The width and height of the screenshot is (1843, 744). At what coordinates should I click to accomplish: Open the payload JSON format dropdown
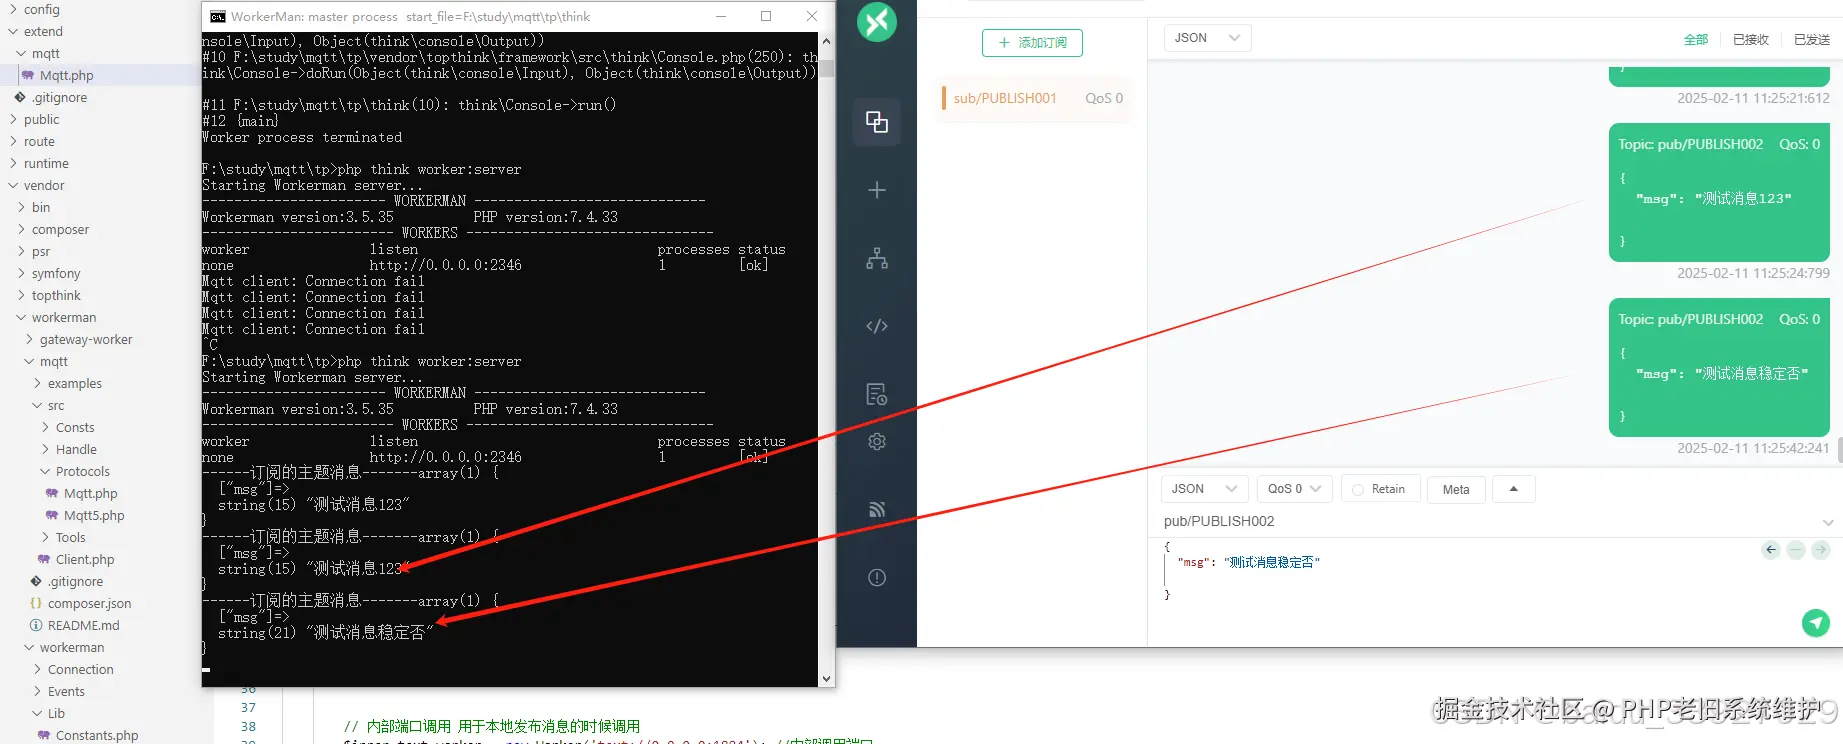pyautogui.click(x=1204, y=489)
